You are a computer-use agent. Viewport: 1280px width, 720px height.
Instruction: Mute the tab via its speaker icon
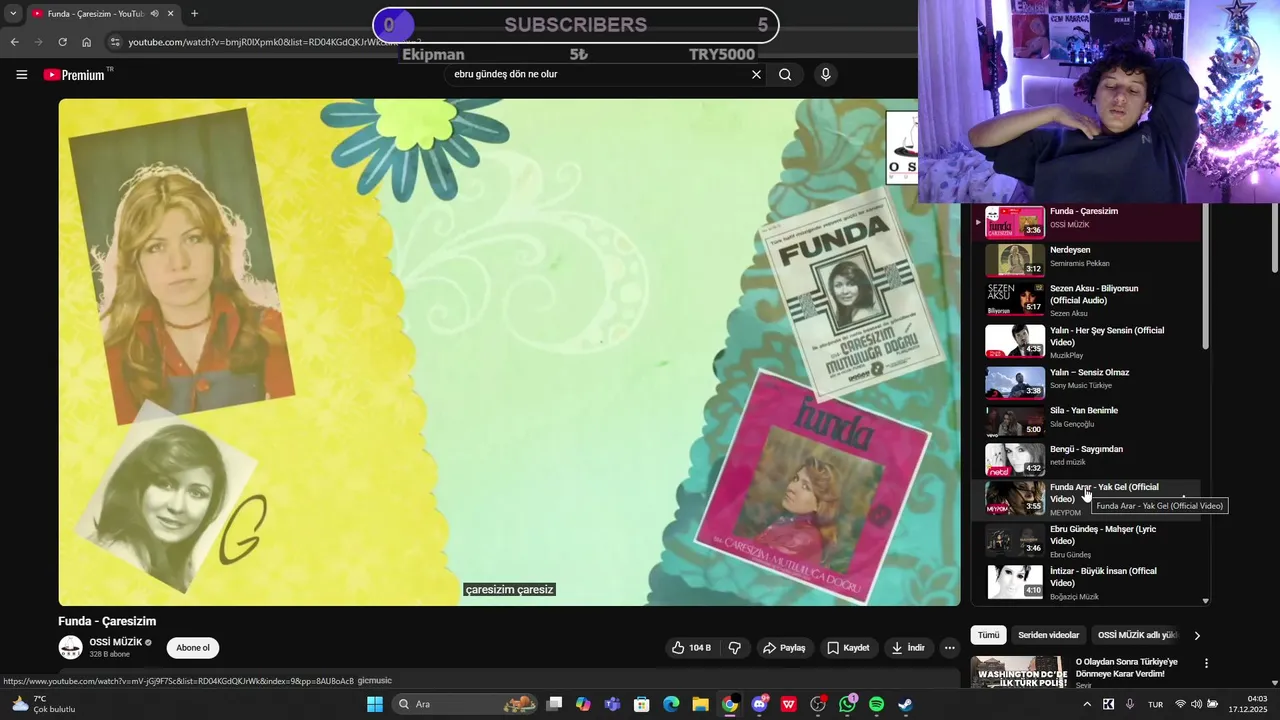pos(154,14)
